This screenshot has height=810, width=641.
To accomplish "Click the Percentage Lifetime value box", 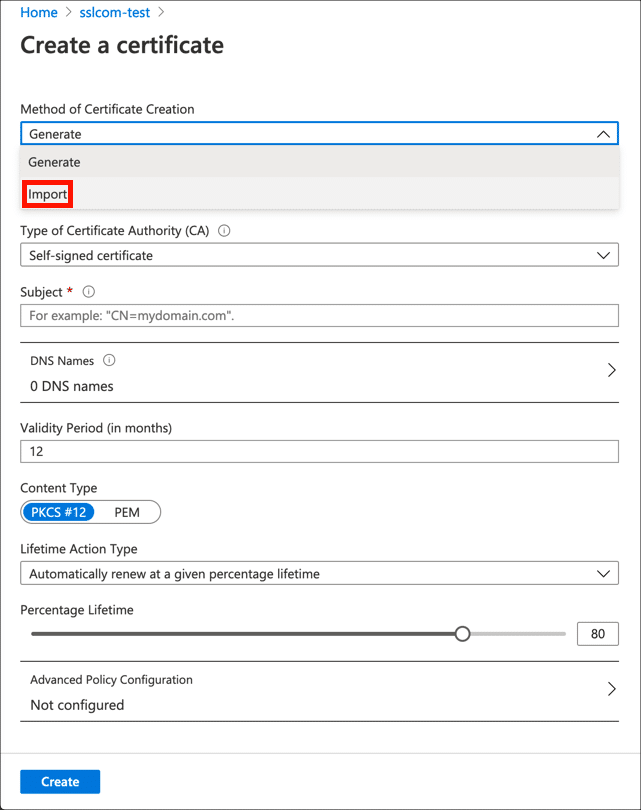I will click(x=597, y=634).
